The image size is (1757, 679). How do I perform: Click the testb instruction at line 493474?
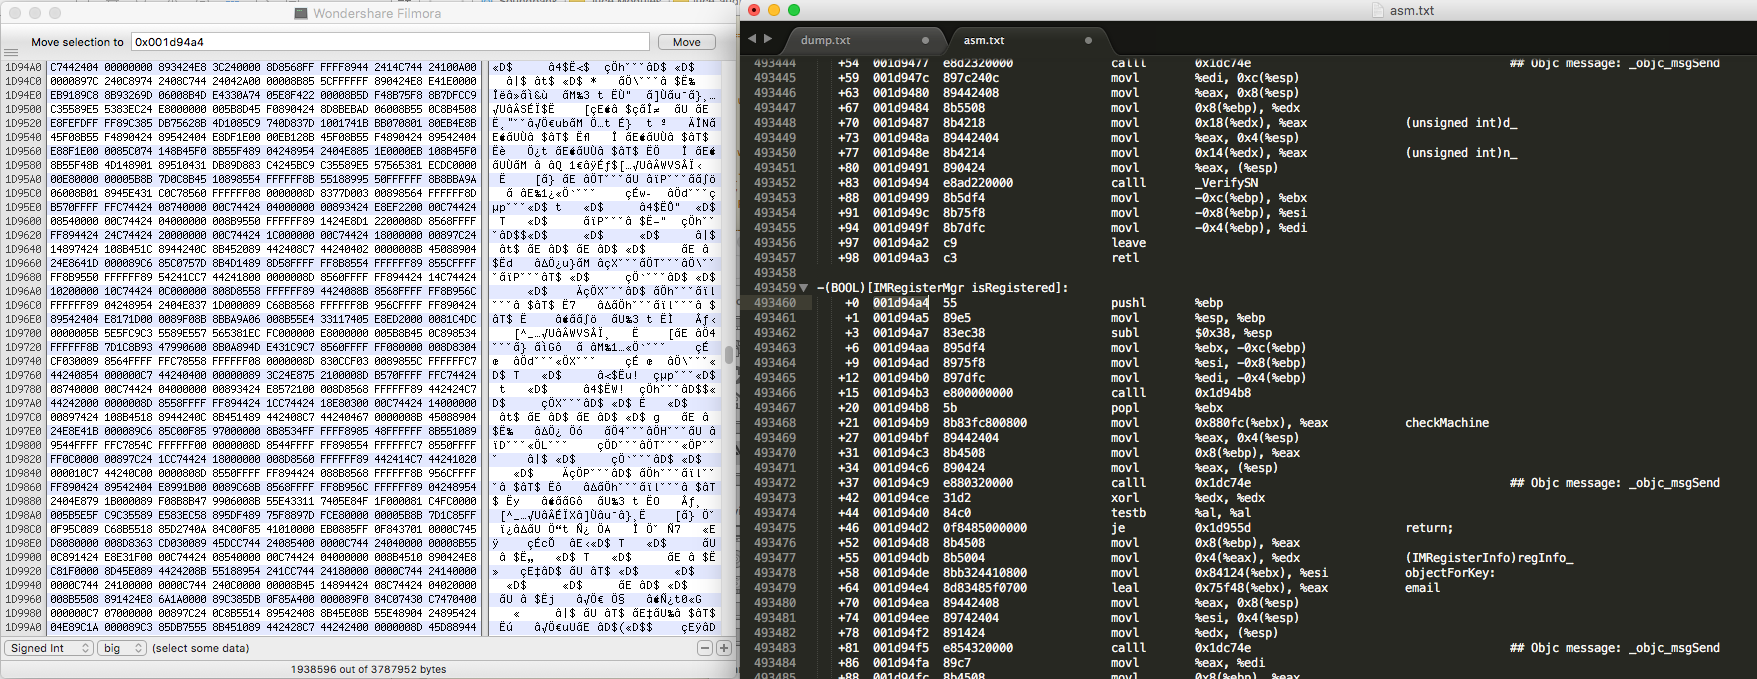click(1128, 513)
